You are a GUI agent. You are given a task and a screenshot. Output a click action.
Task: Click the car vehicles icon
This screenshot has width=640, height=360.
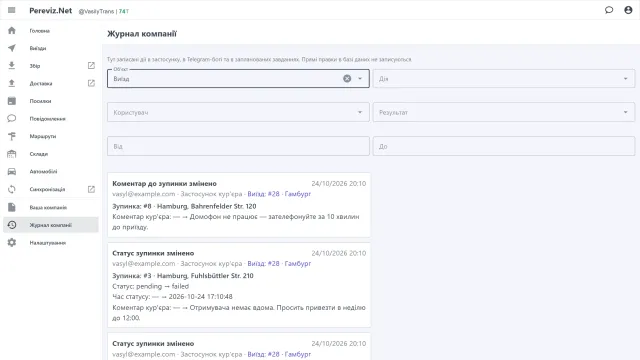(x=12, y=171)
